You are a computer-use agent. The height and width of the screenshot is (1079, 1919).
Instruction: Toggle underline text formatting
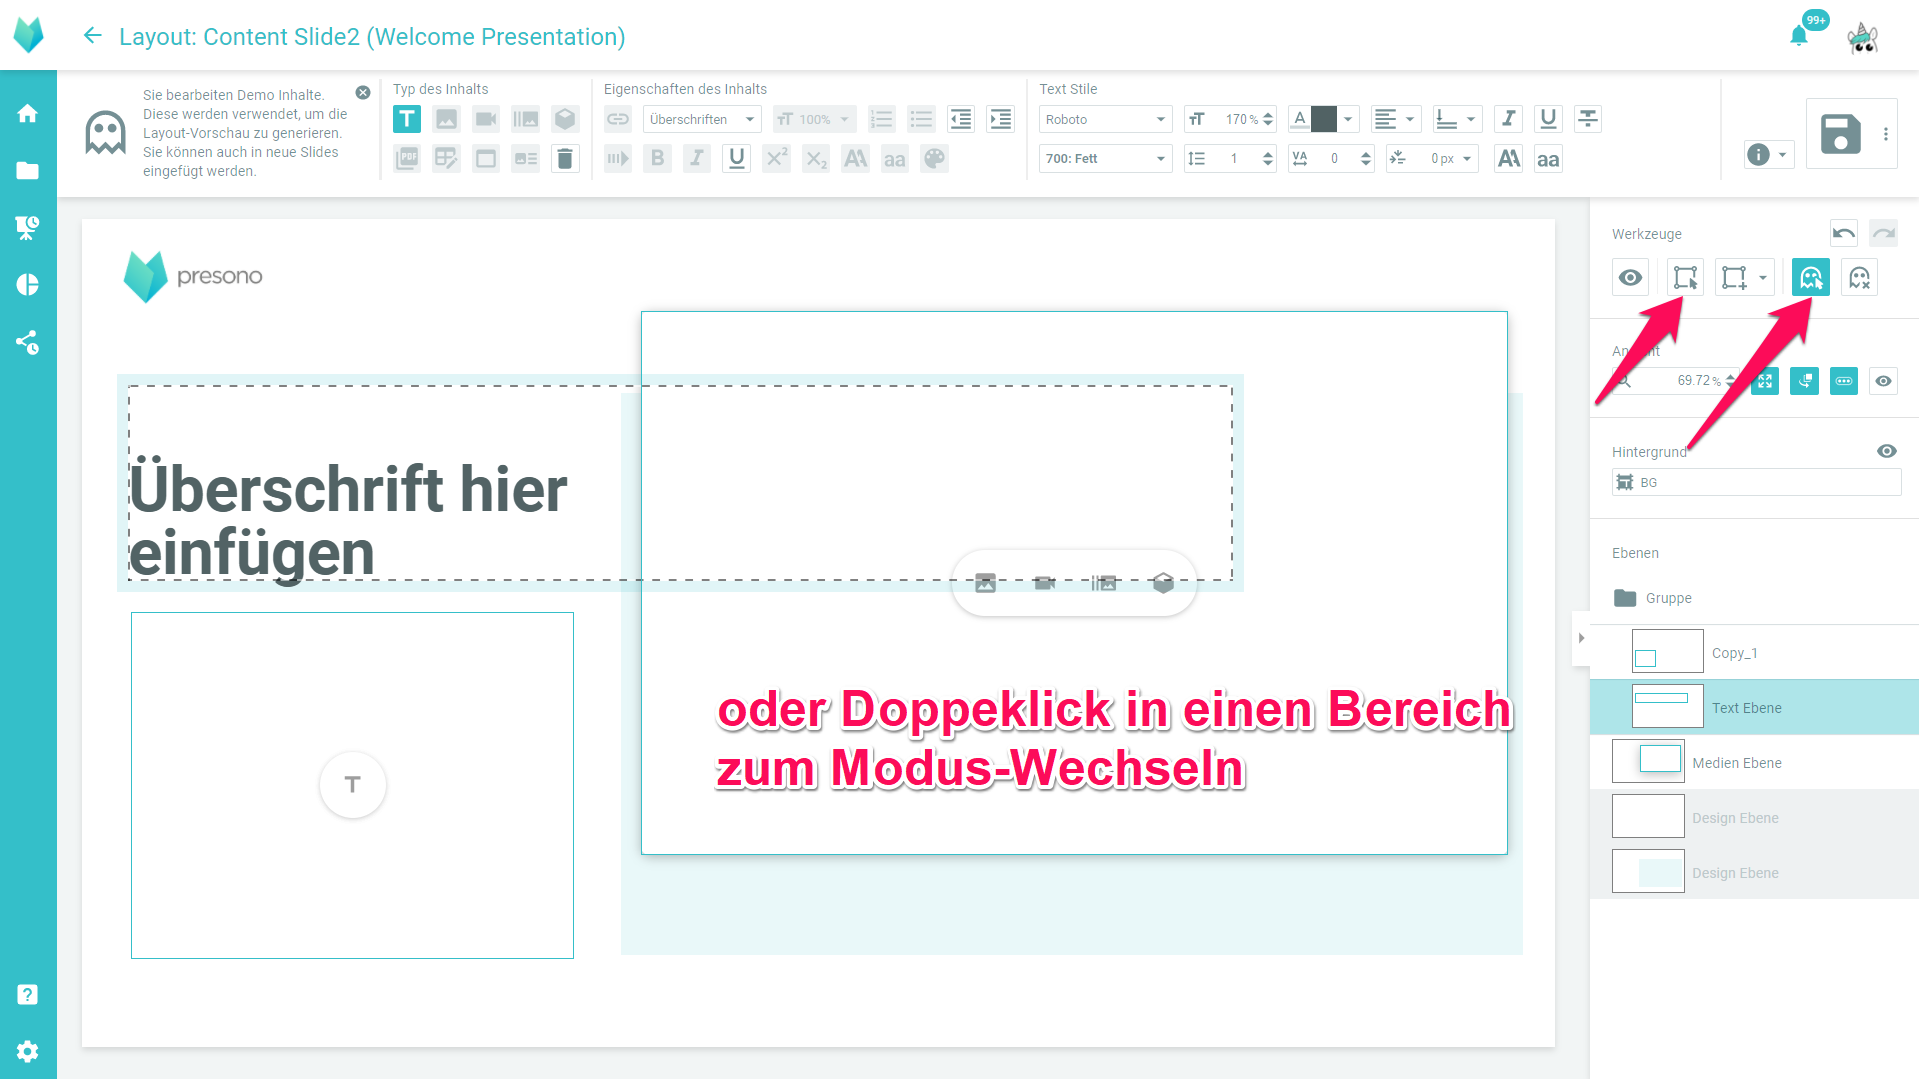737,158
